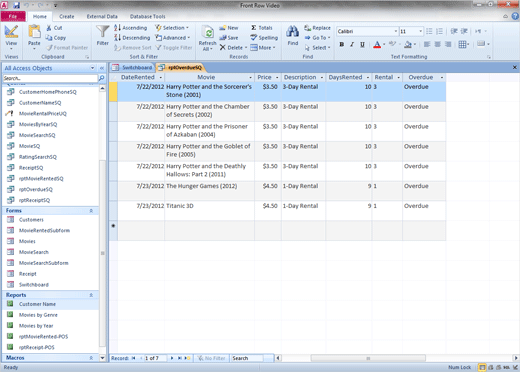Sort Descending with the Z-A icon
The height and width of the screenshot is (372, 520).
(117, 38)
